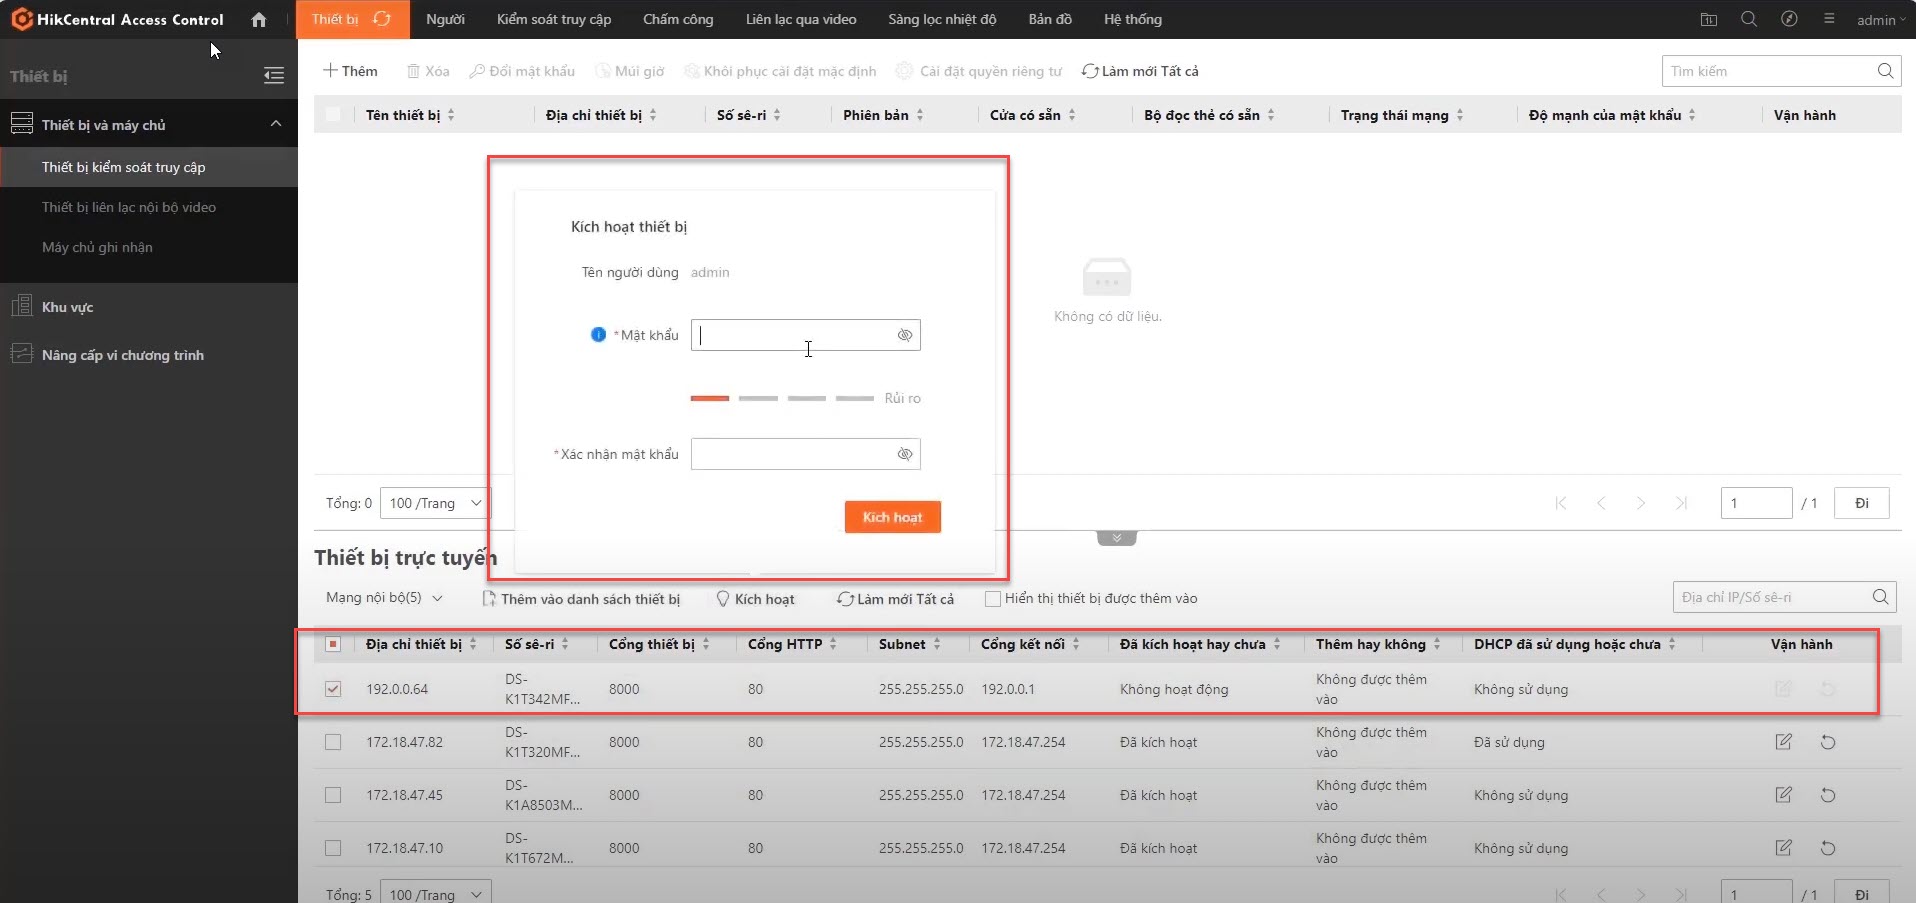This screenshot has width=1916, height=903.
Task: Uncheck the 192.0.0.64 device checkbox
Action: [333, 689]
